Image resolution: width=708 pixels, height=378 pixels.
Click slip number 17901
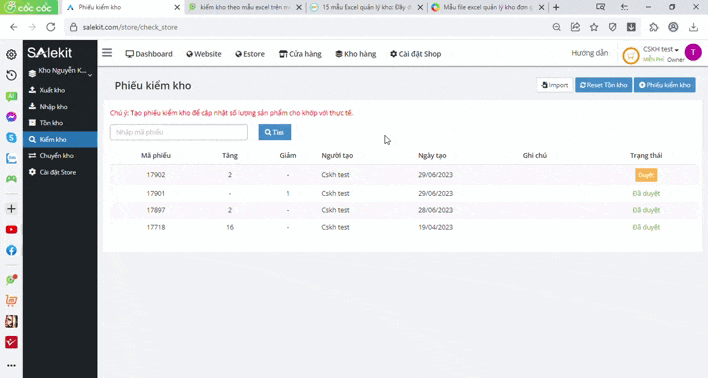click(x=156, y=193)
